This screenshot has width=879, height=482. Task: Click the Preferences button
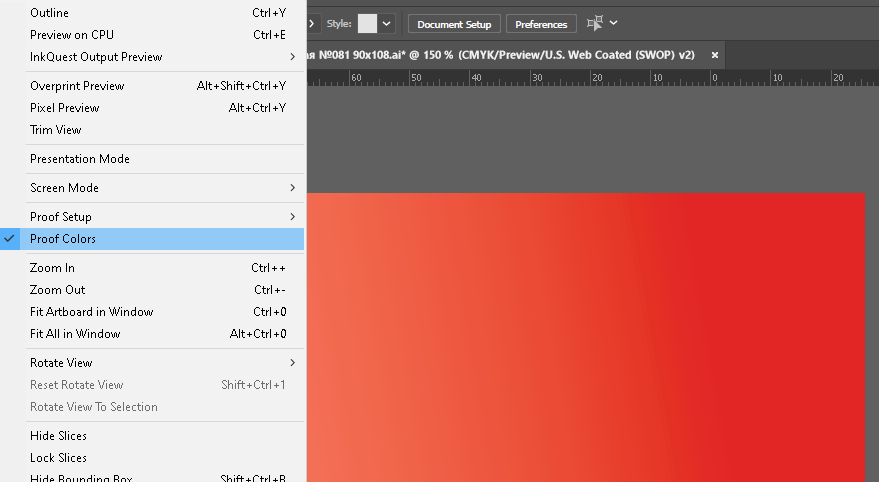541,24
